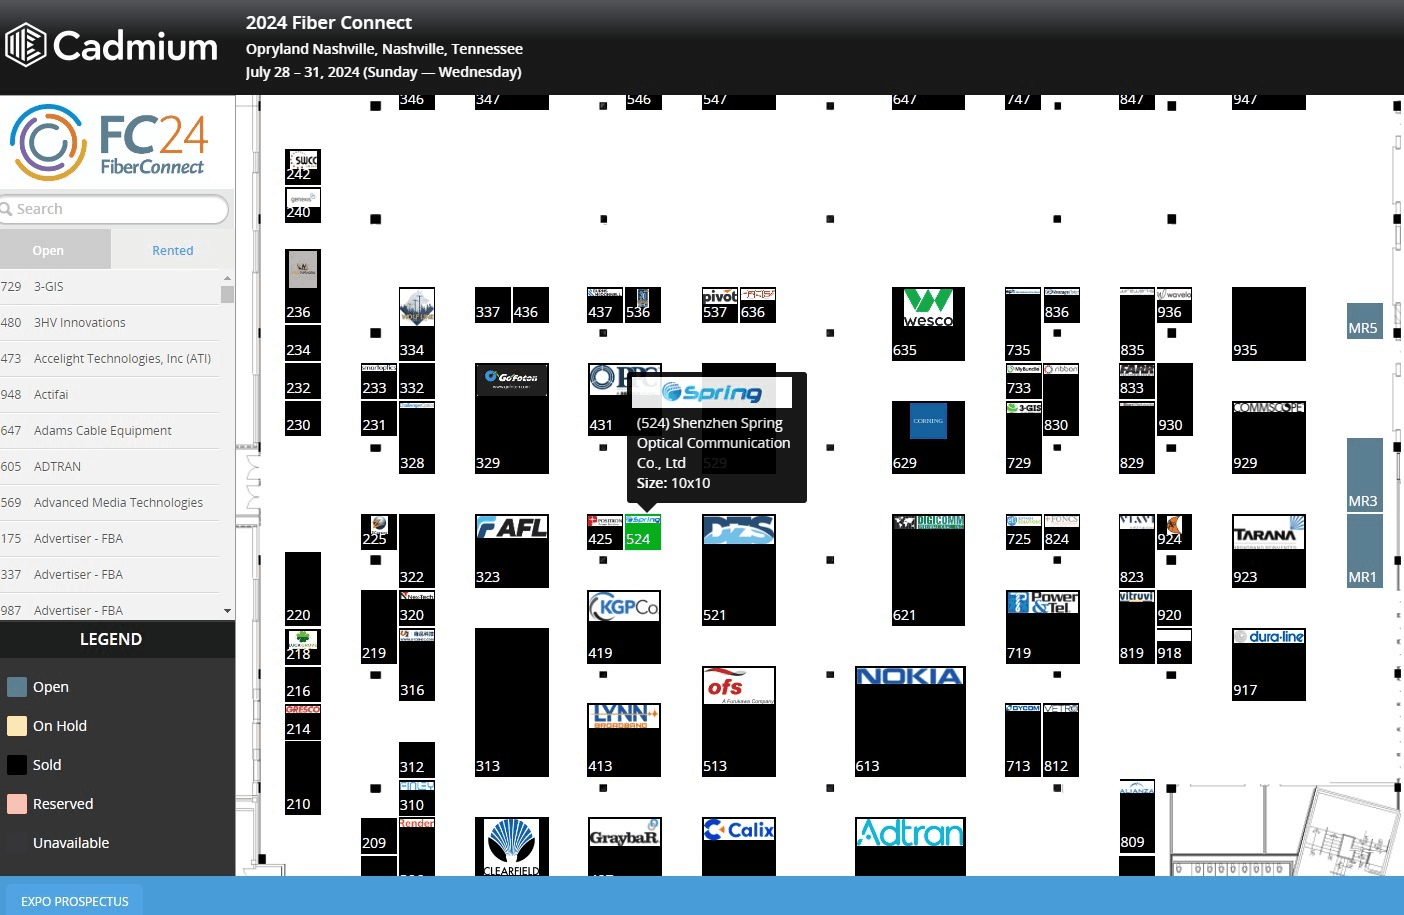Open the Digicomm booth 621

tap(928, 570)
